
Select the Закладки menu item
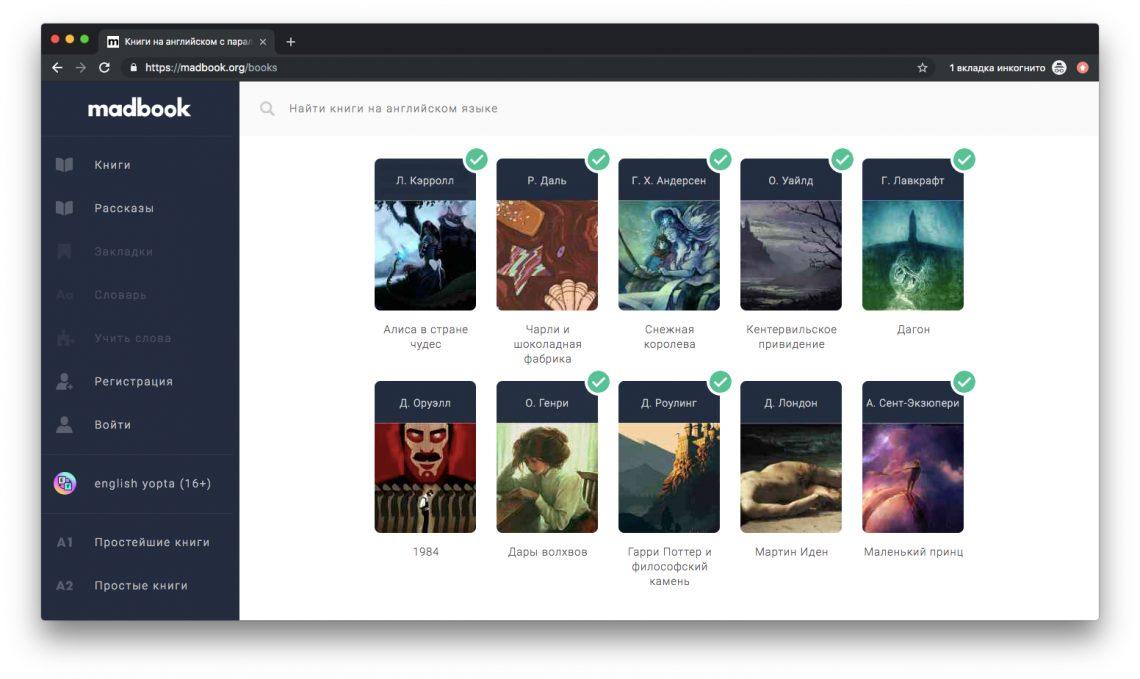tap(124, 252)
